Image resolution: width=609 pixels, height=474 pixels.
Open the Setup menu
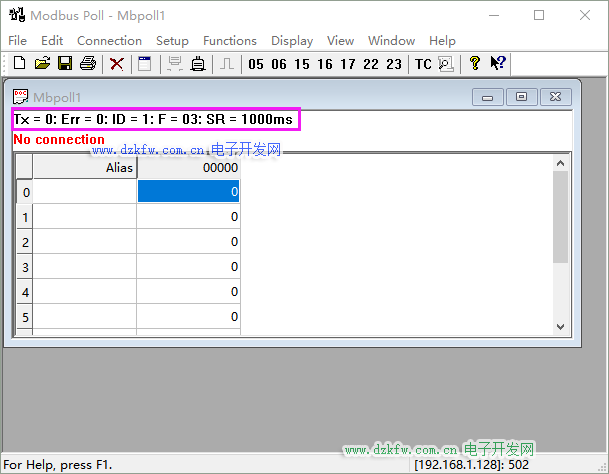tap(172, 41)
